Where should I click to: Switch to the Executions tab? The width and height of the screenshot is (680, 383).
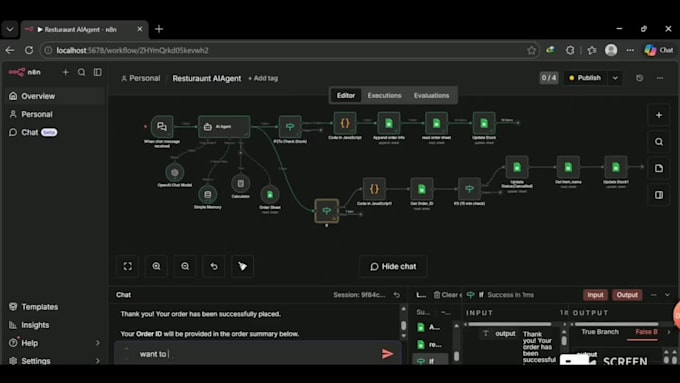click(384, 95)
